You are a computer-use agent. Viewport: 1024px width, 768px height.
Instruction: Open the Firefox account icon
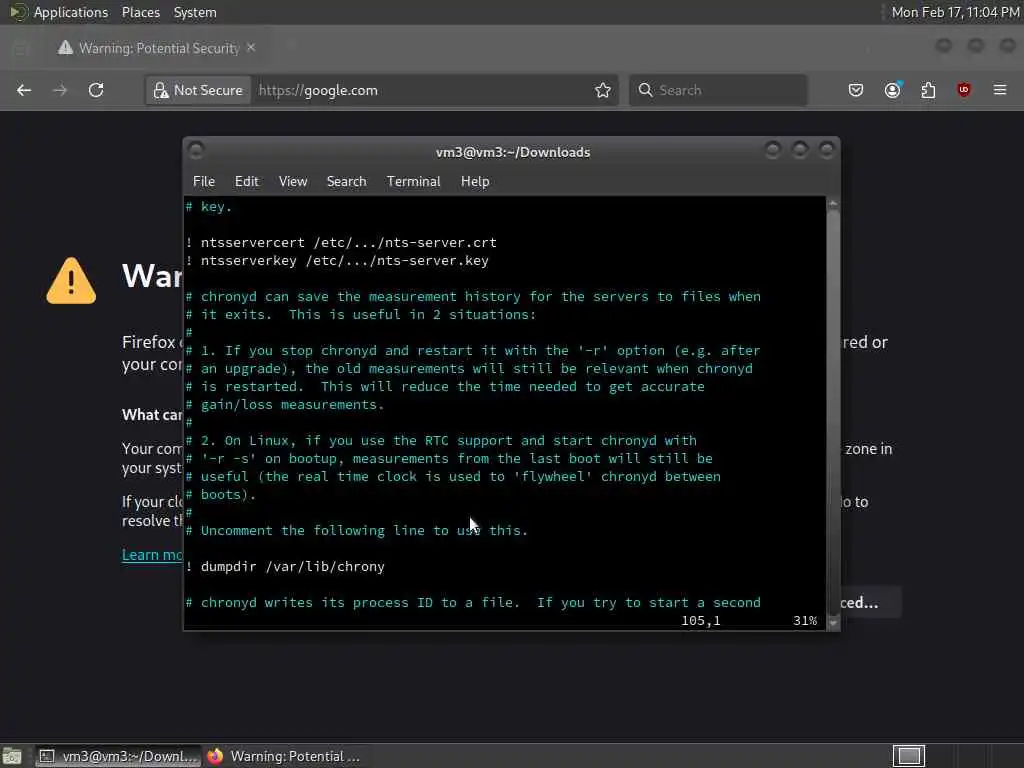coord(892,90)
